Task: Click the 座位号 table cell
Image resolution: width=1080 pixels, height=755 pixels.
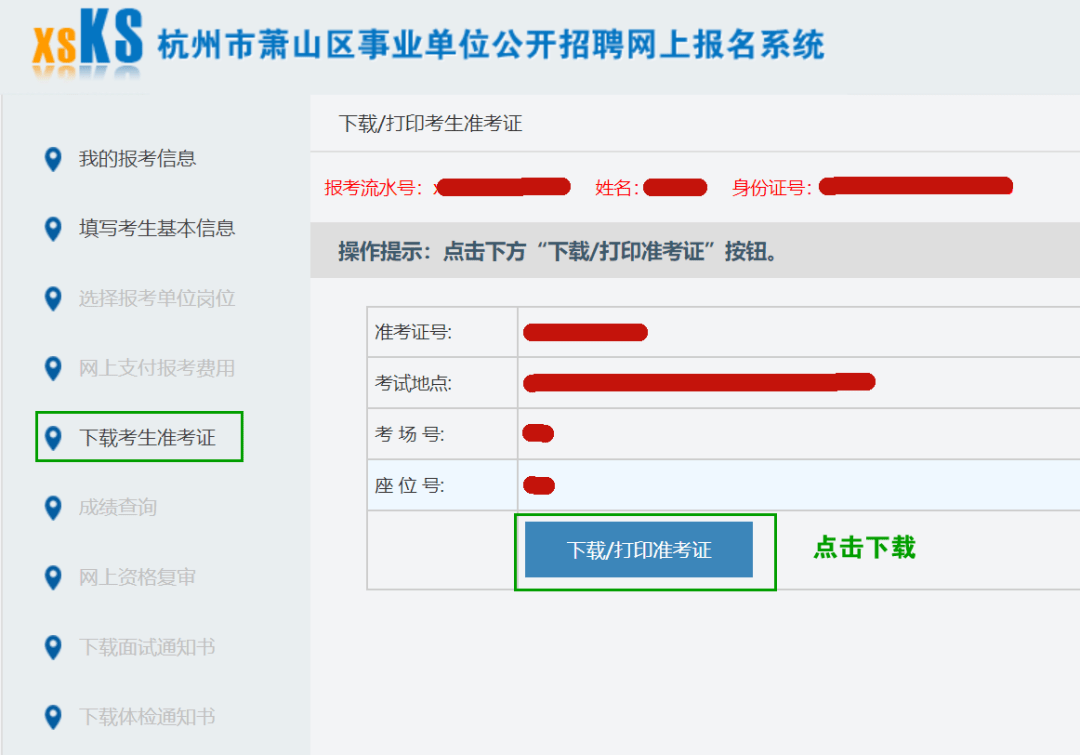Action: click(x=442, y=486)
